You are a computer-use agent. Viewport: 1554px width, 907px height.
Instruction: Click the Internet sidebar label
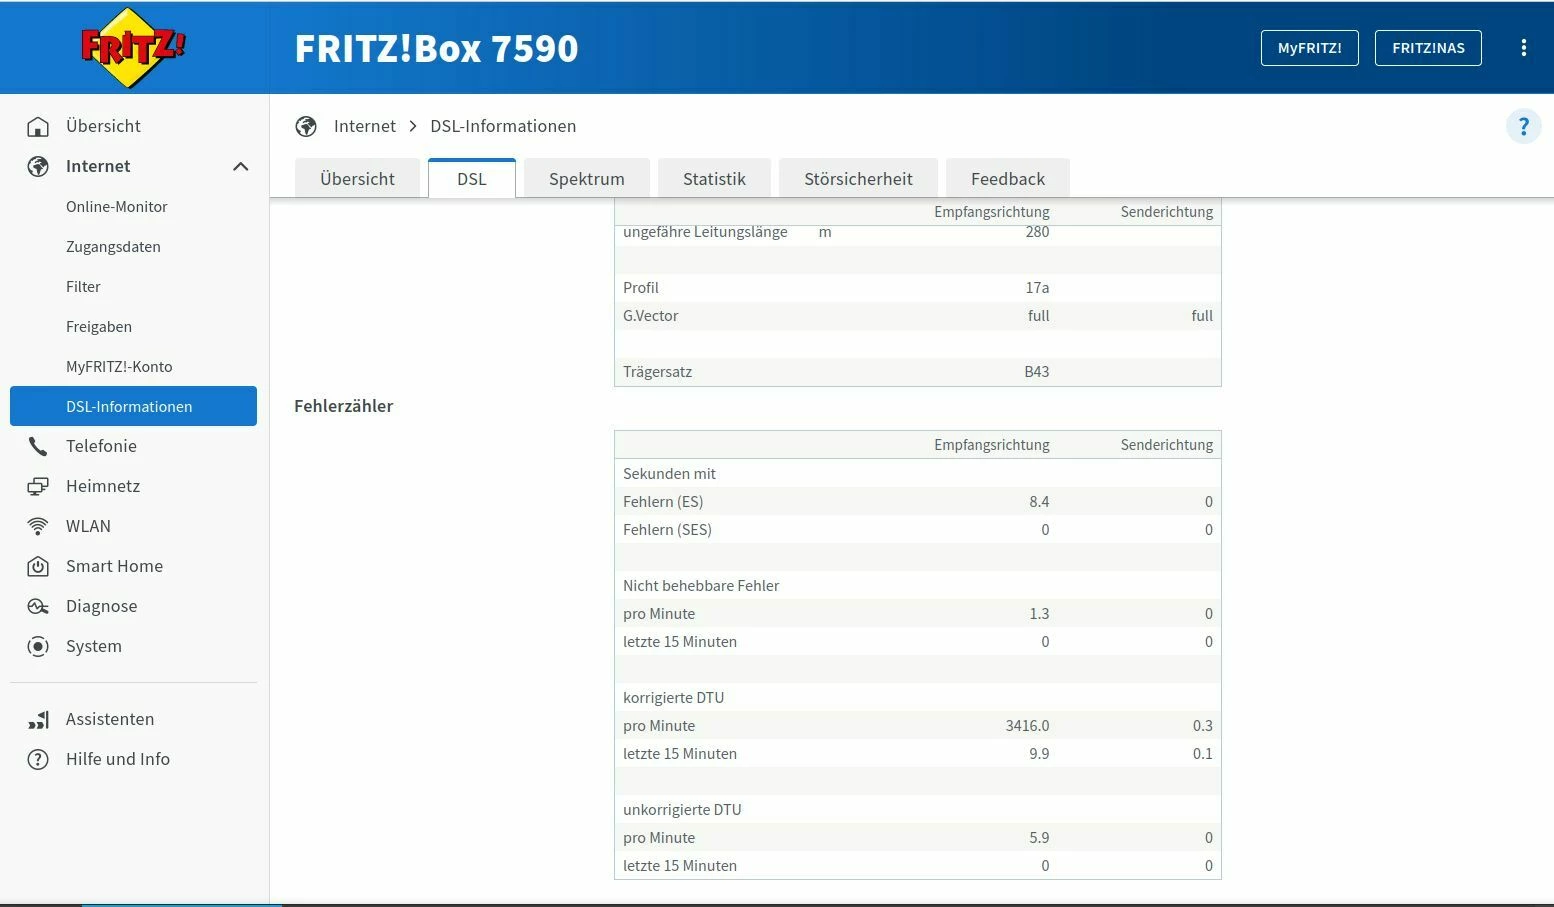click(x=98, y=166)
